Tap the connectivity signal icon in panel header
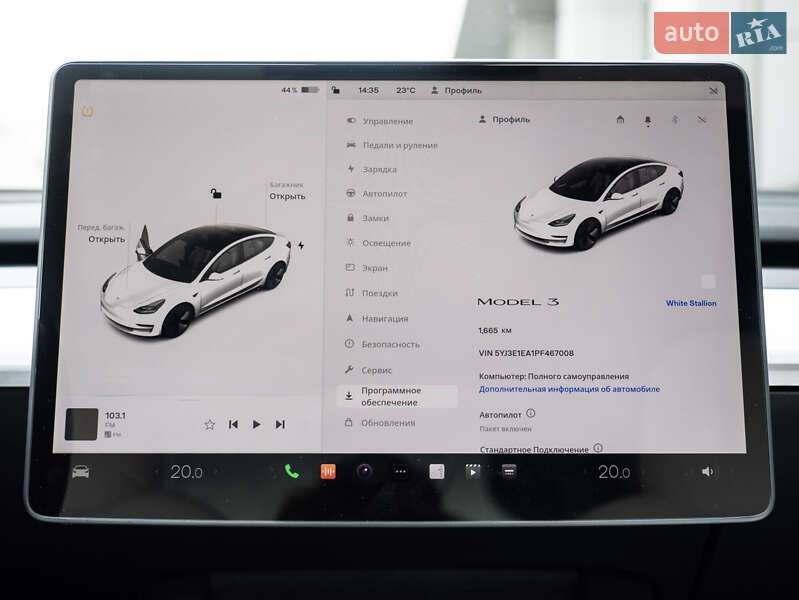Image resolution: width=799 pixels, height=600 pixels. [702, 119]
